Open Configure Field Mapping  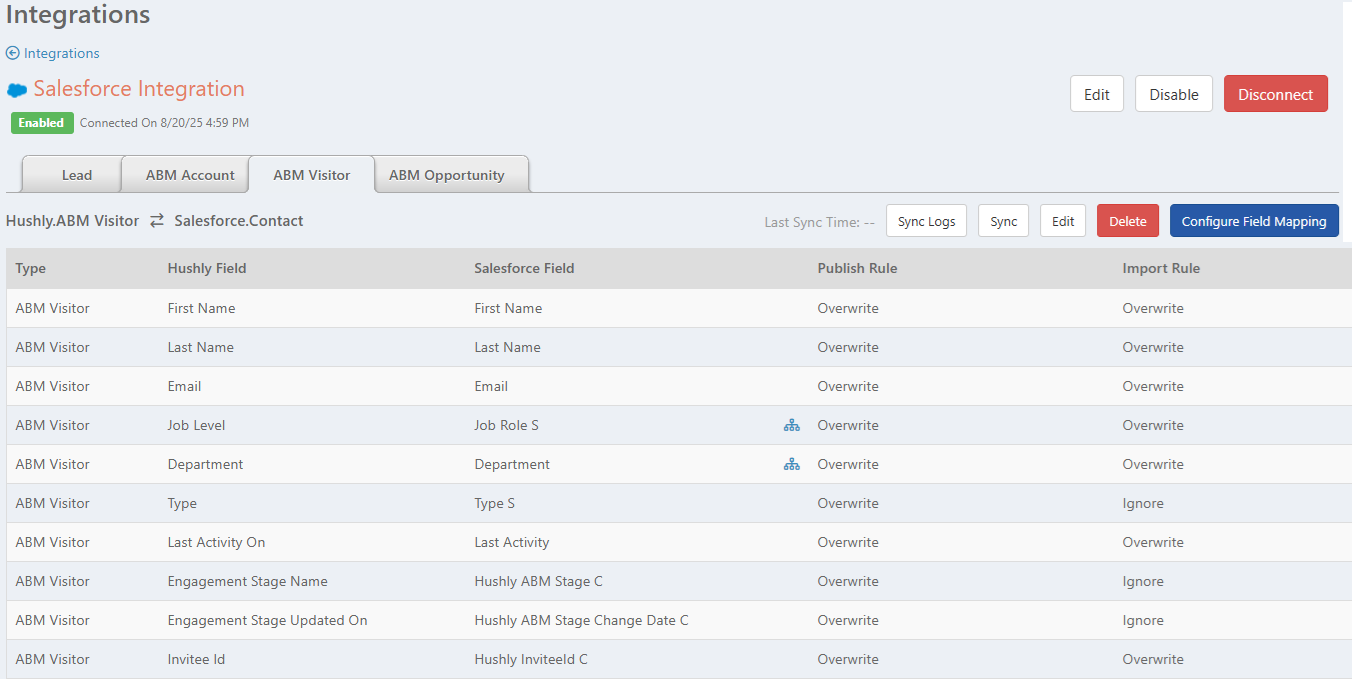pyautogui.click(x=1254, y=221)
